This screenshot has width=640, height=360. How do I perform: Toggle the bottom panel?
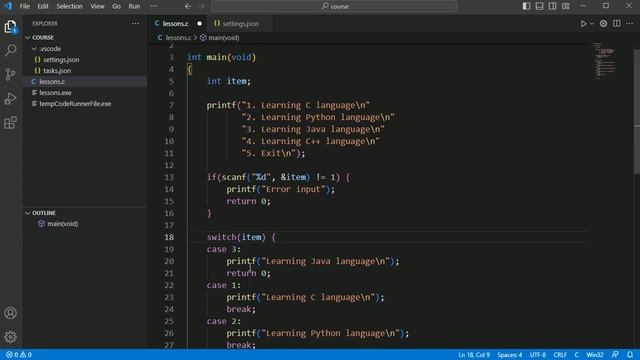(x=540, y=6)
